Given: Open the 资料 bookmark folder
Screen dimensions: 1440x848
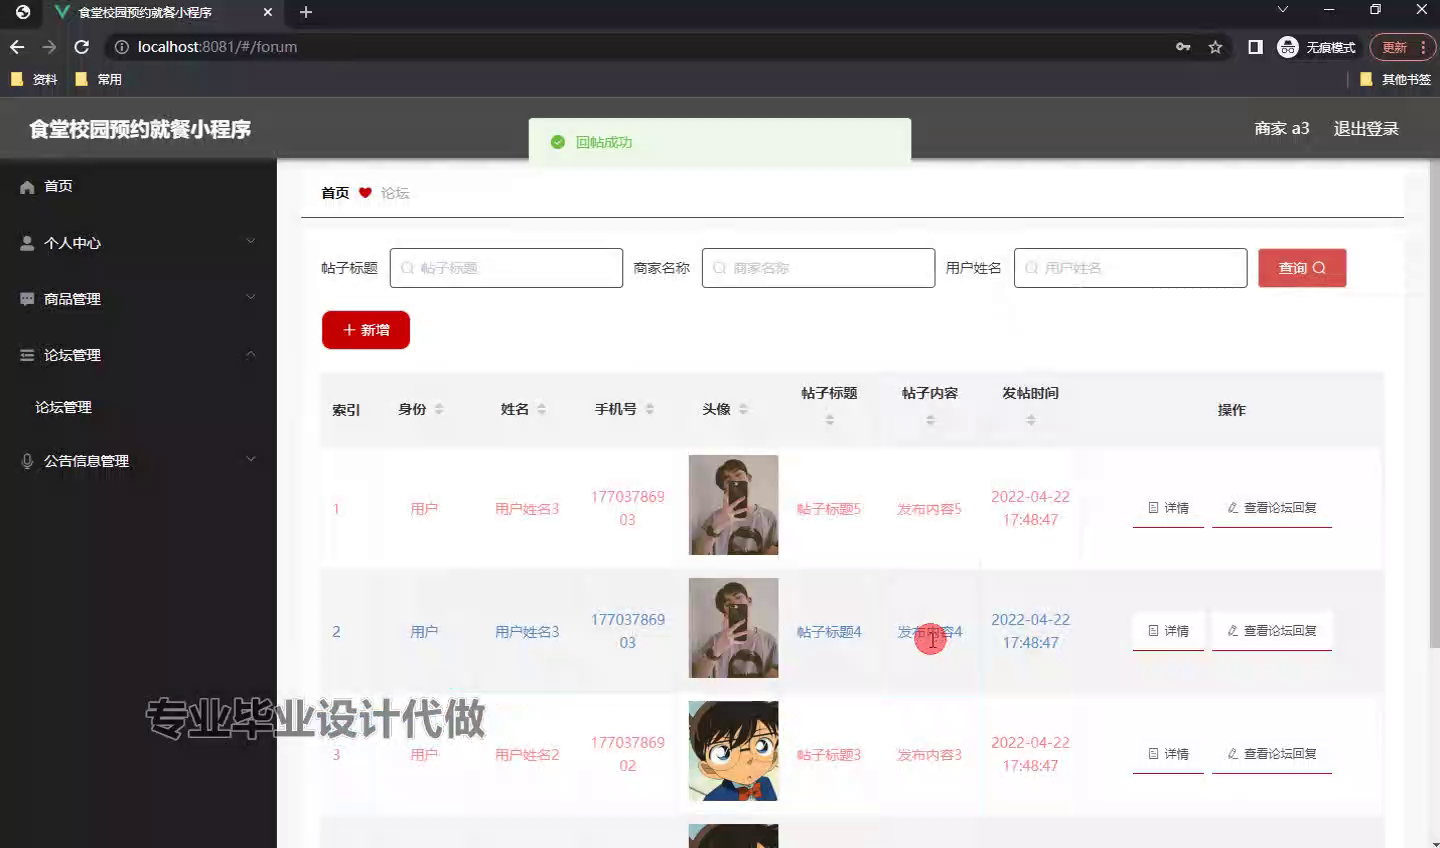Looking at the screenshot, I should click(34, 79).
